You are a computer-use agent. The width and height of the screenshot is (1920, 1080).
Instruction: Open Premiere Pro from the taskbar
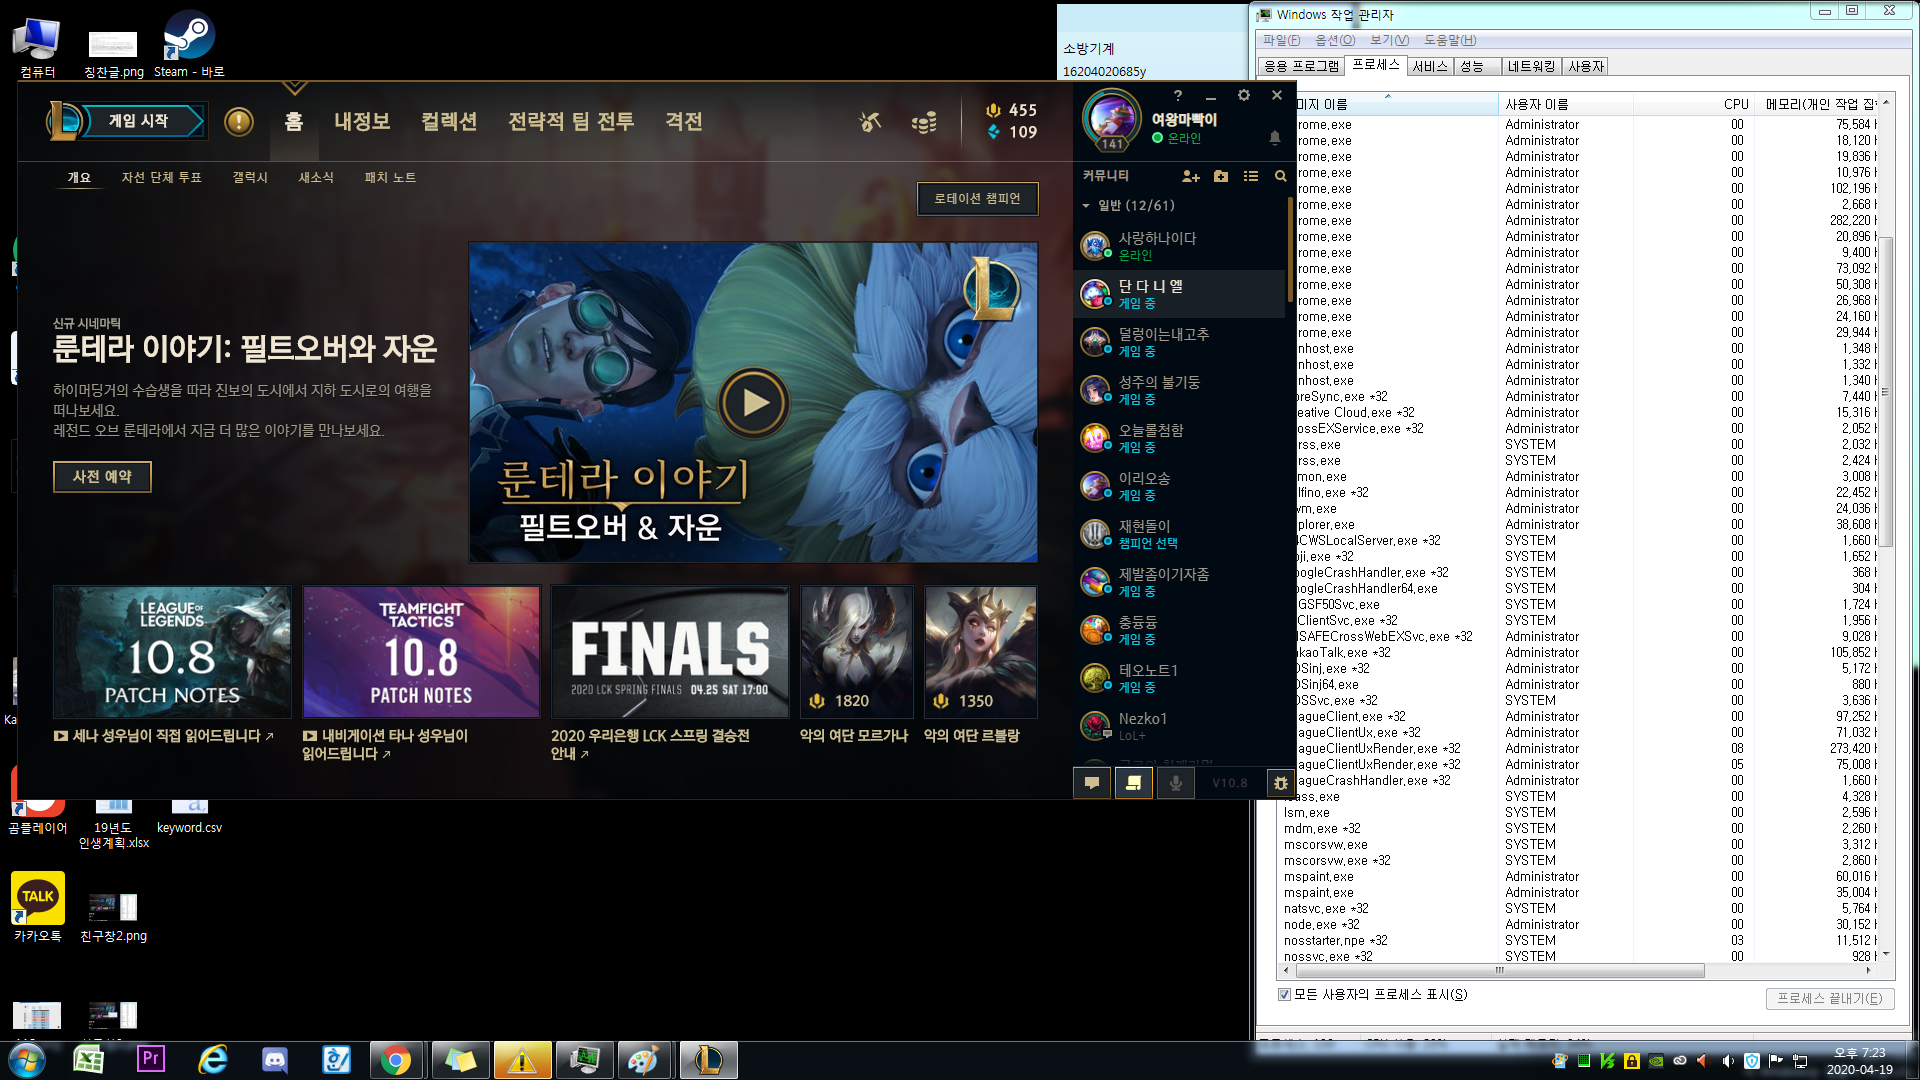pyautogui.click(x=150, y=1059)
